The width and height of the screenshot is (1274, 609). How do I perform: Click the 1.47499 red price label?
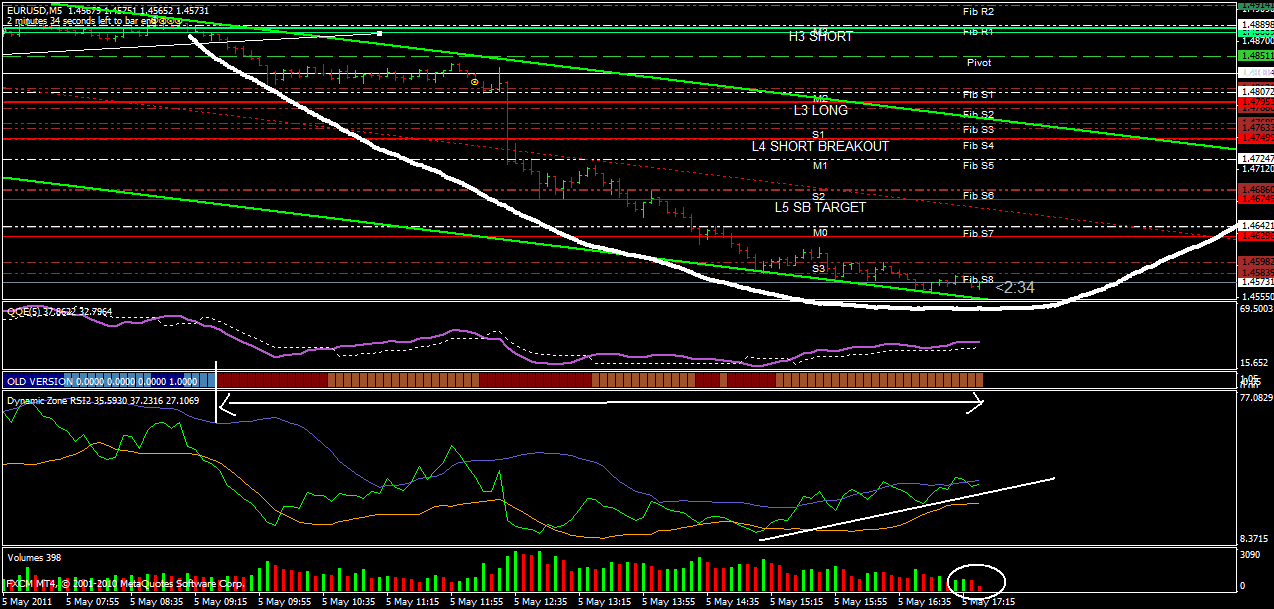[x=1256, y=138]
